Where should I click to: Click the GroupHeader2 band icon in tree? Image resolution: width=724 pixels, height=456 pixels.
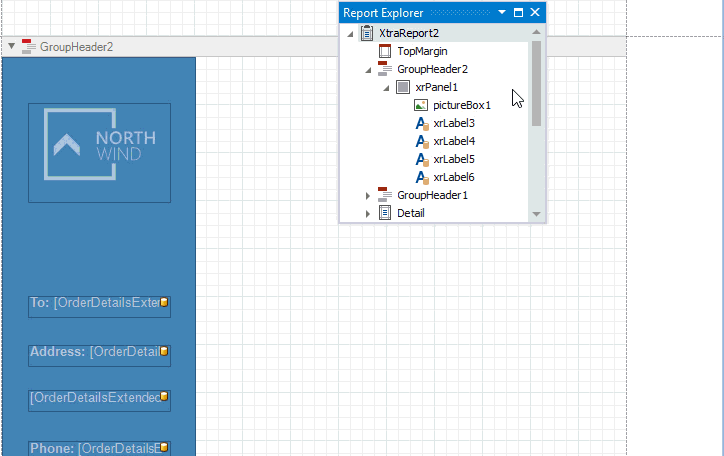point(385,69)
